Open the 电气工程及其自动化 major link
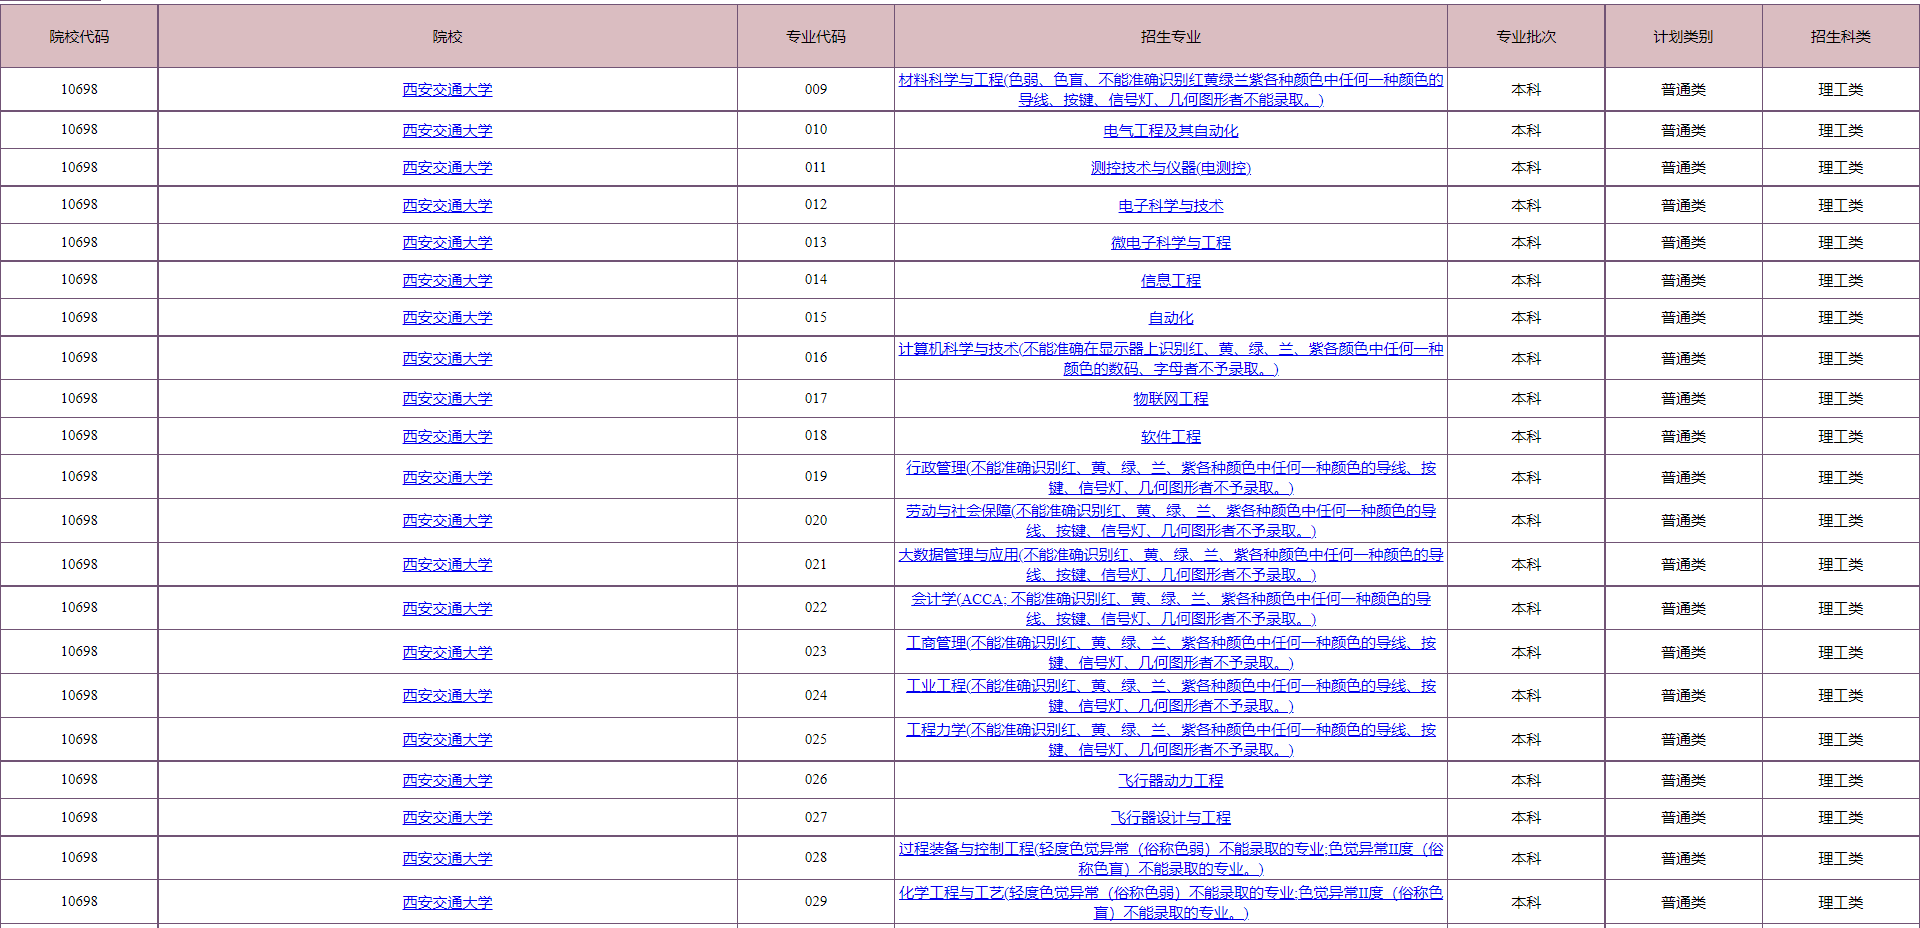 point(1170,131)
